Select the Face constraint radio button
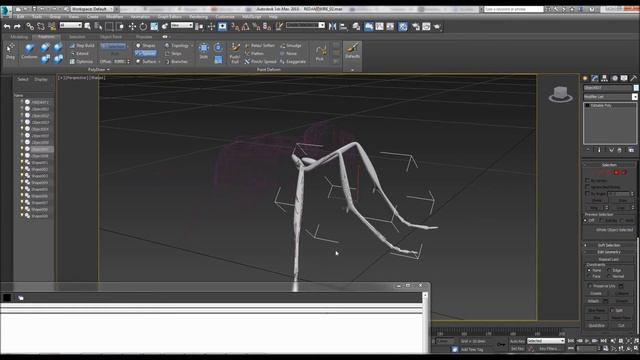The height and width of the screenshot is (360, 640). point(589,276)
